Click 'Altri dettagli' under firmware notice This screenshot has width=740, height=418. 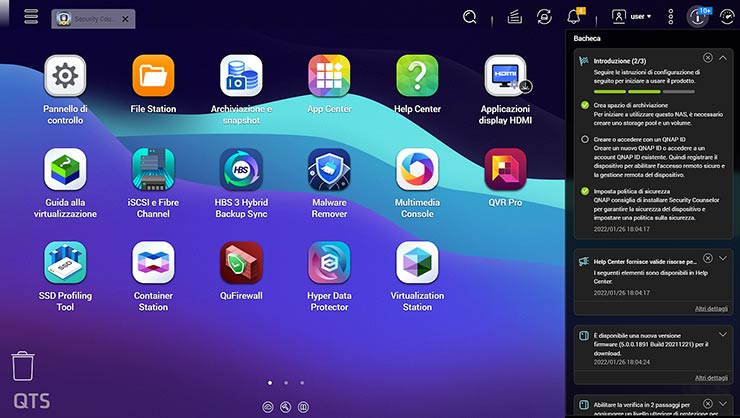(711, 378)
